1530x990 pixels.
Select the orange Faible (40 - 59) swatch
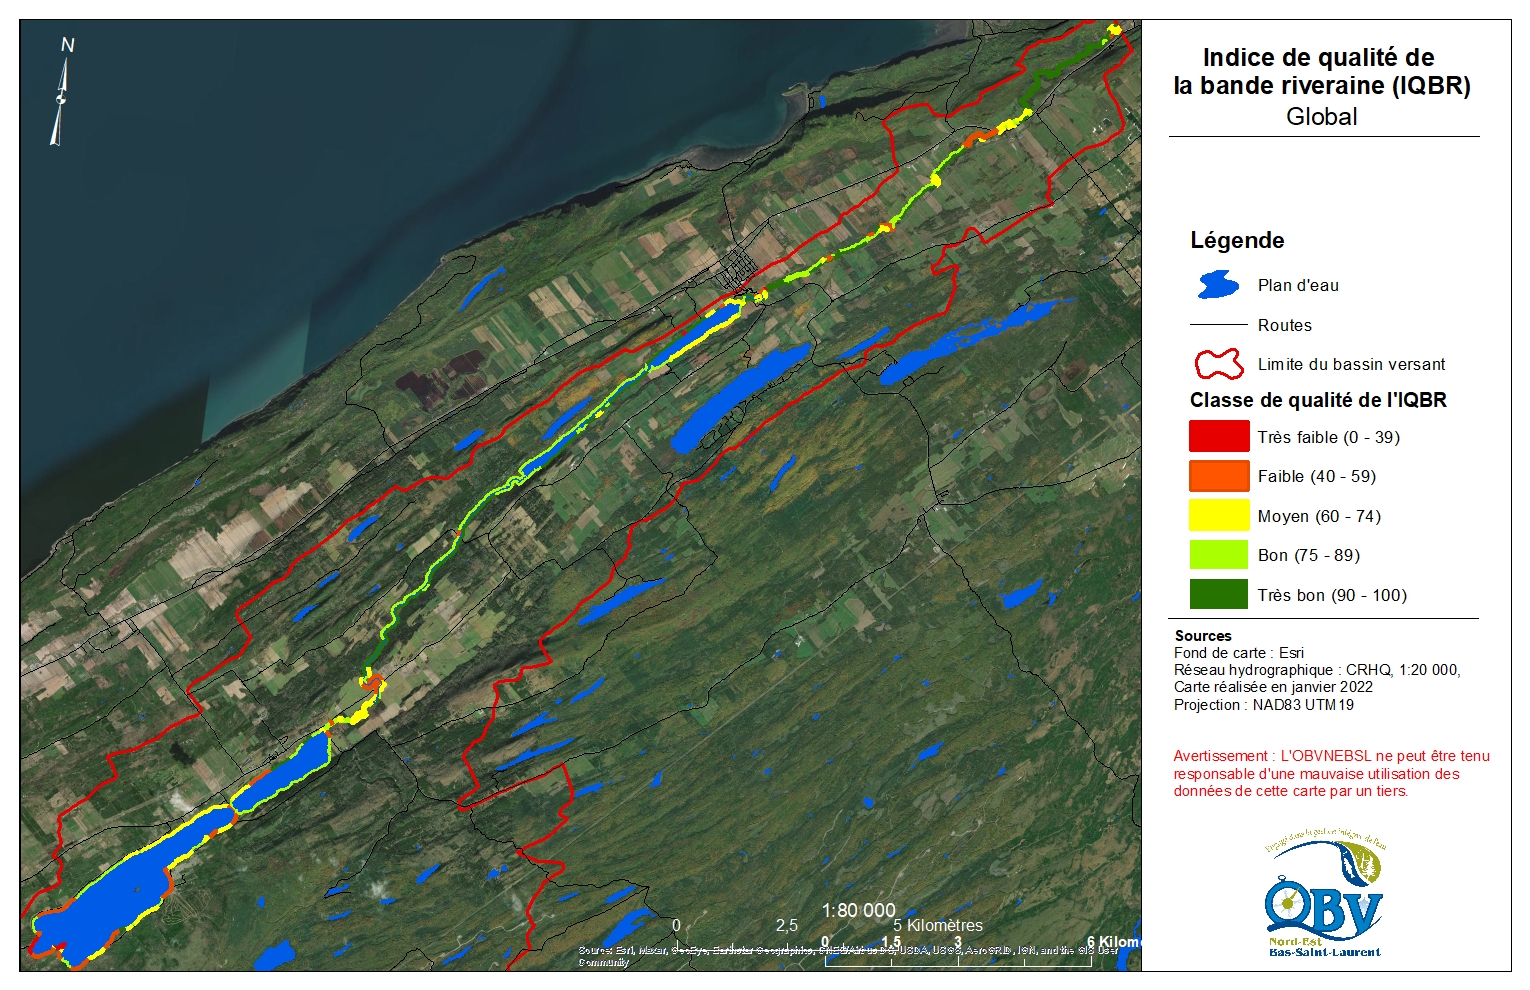pyautogui.click(x=1218, y=476)
